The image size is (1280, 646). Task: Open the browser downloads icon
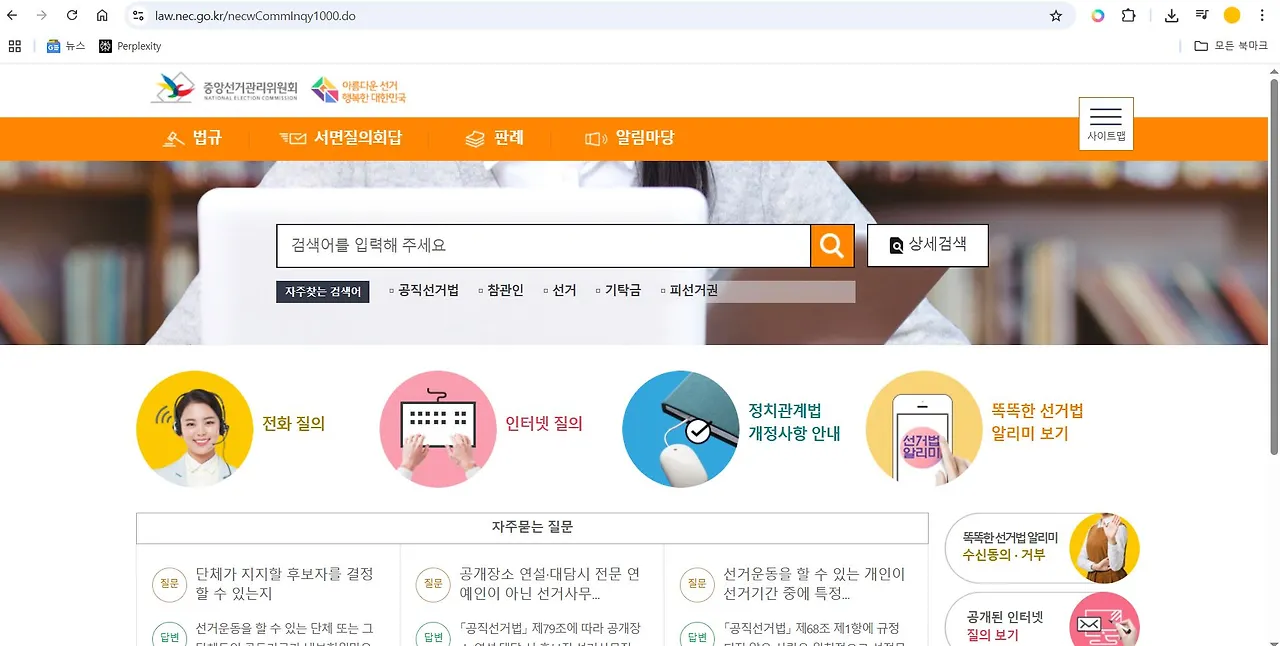pyautogui.click(x=1169, y=15)
